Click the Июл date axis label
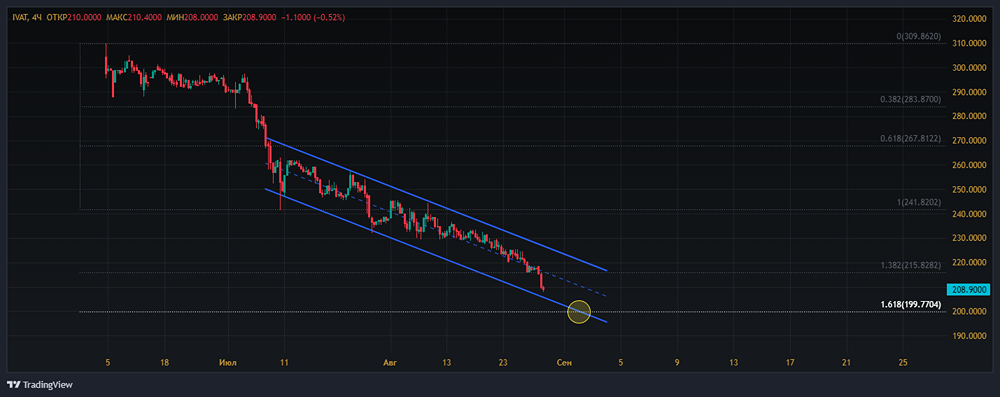1000x397 pixels. 227,363
